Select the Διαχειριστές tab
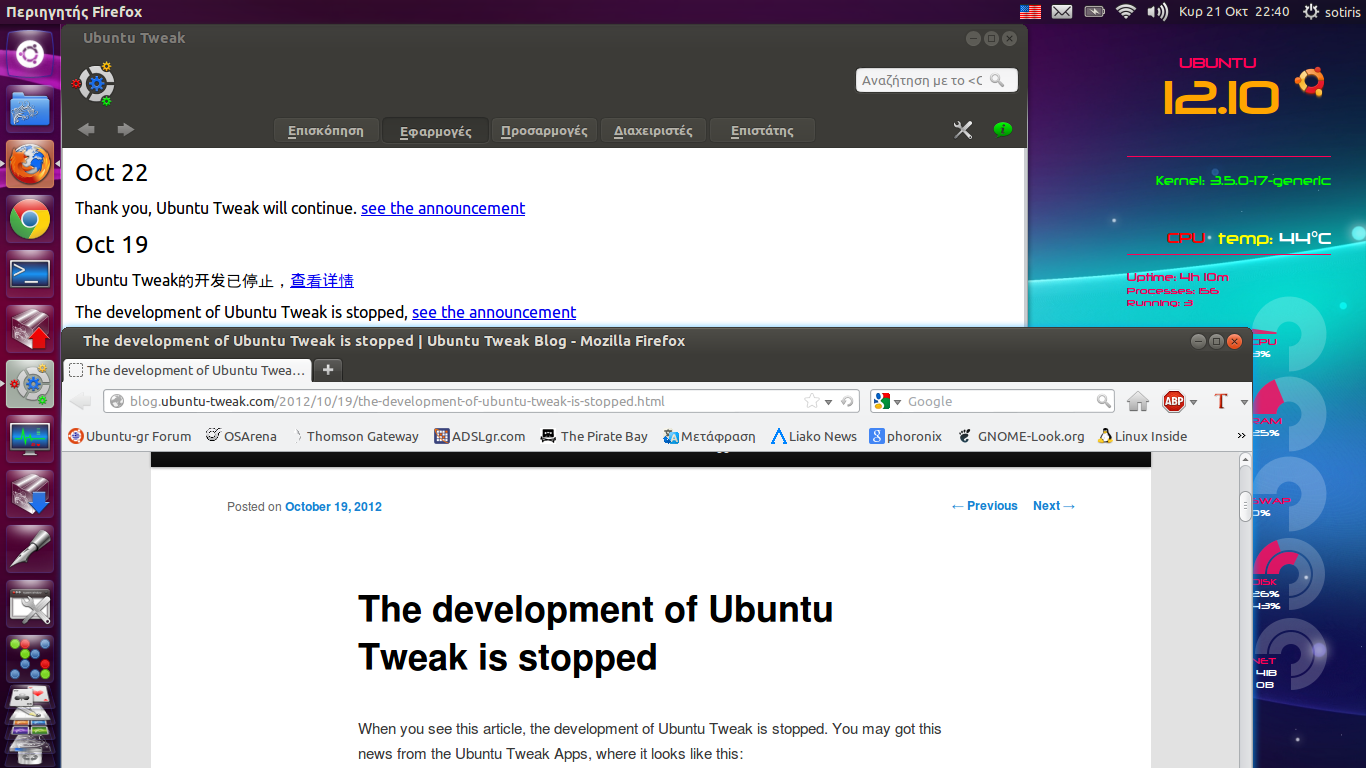Image resolution: width=1366 pixels, height=768 pixels. (653, 131)
